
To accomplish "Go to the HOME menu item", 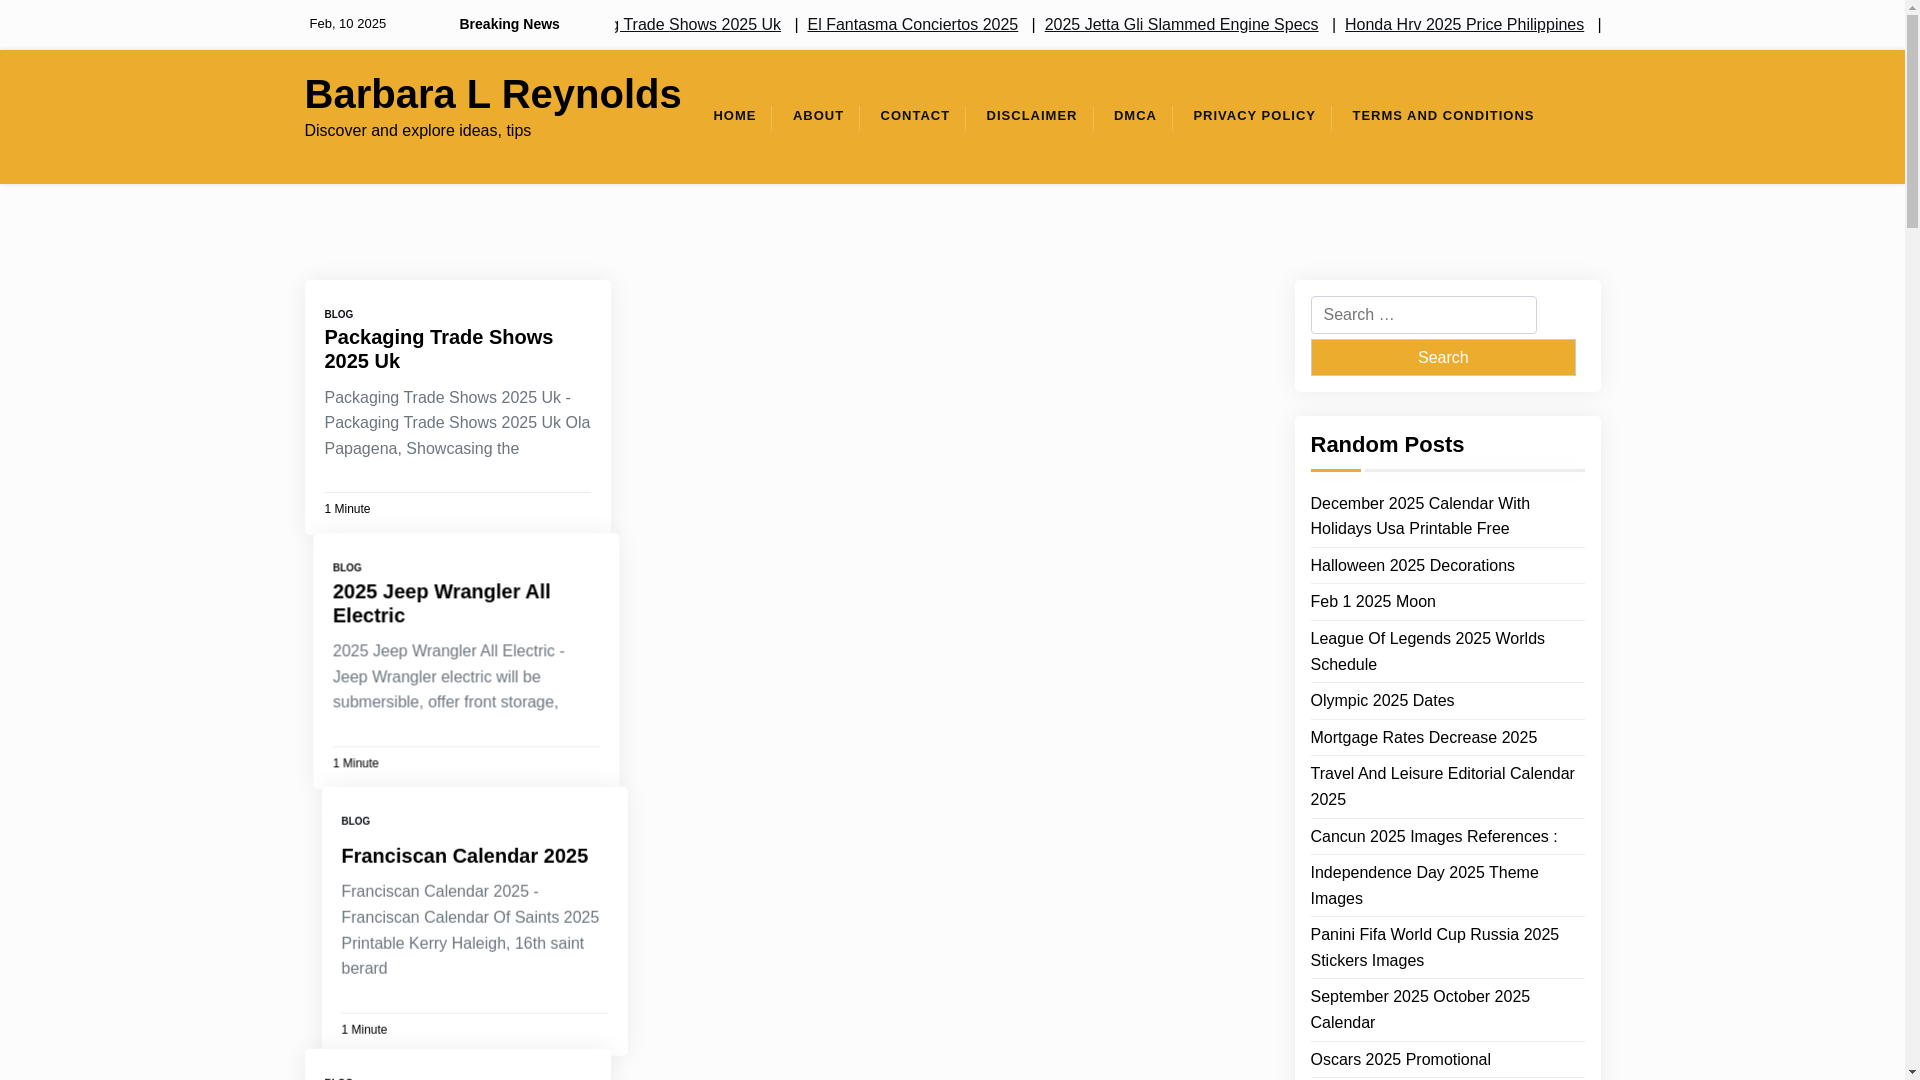I will [x=734, y=116].
